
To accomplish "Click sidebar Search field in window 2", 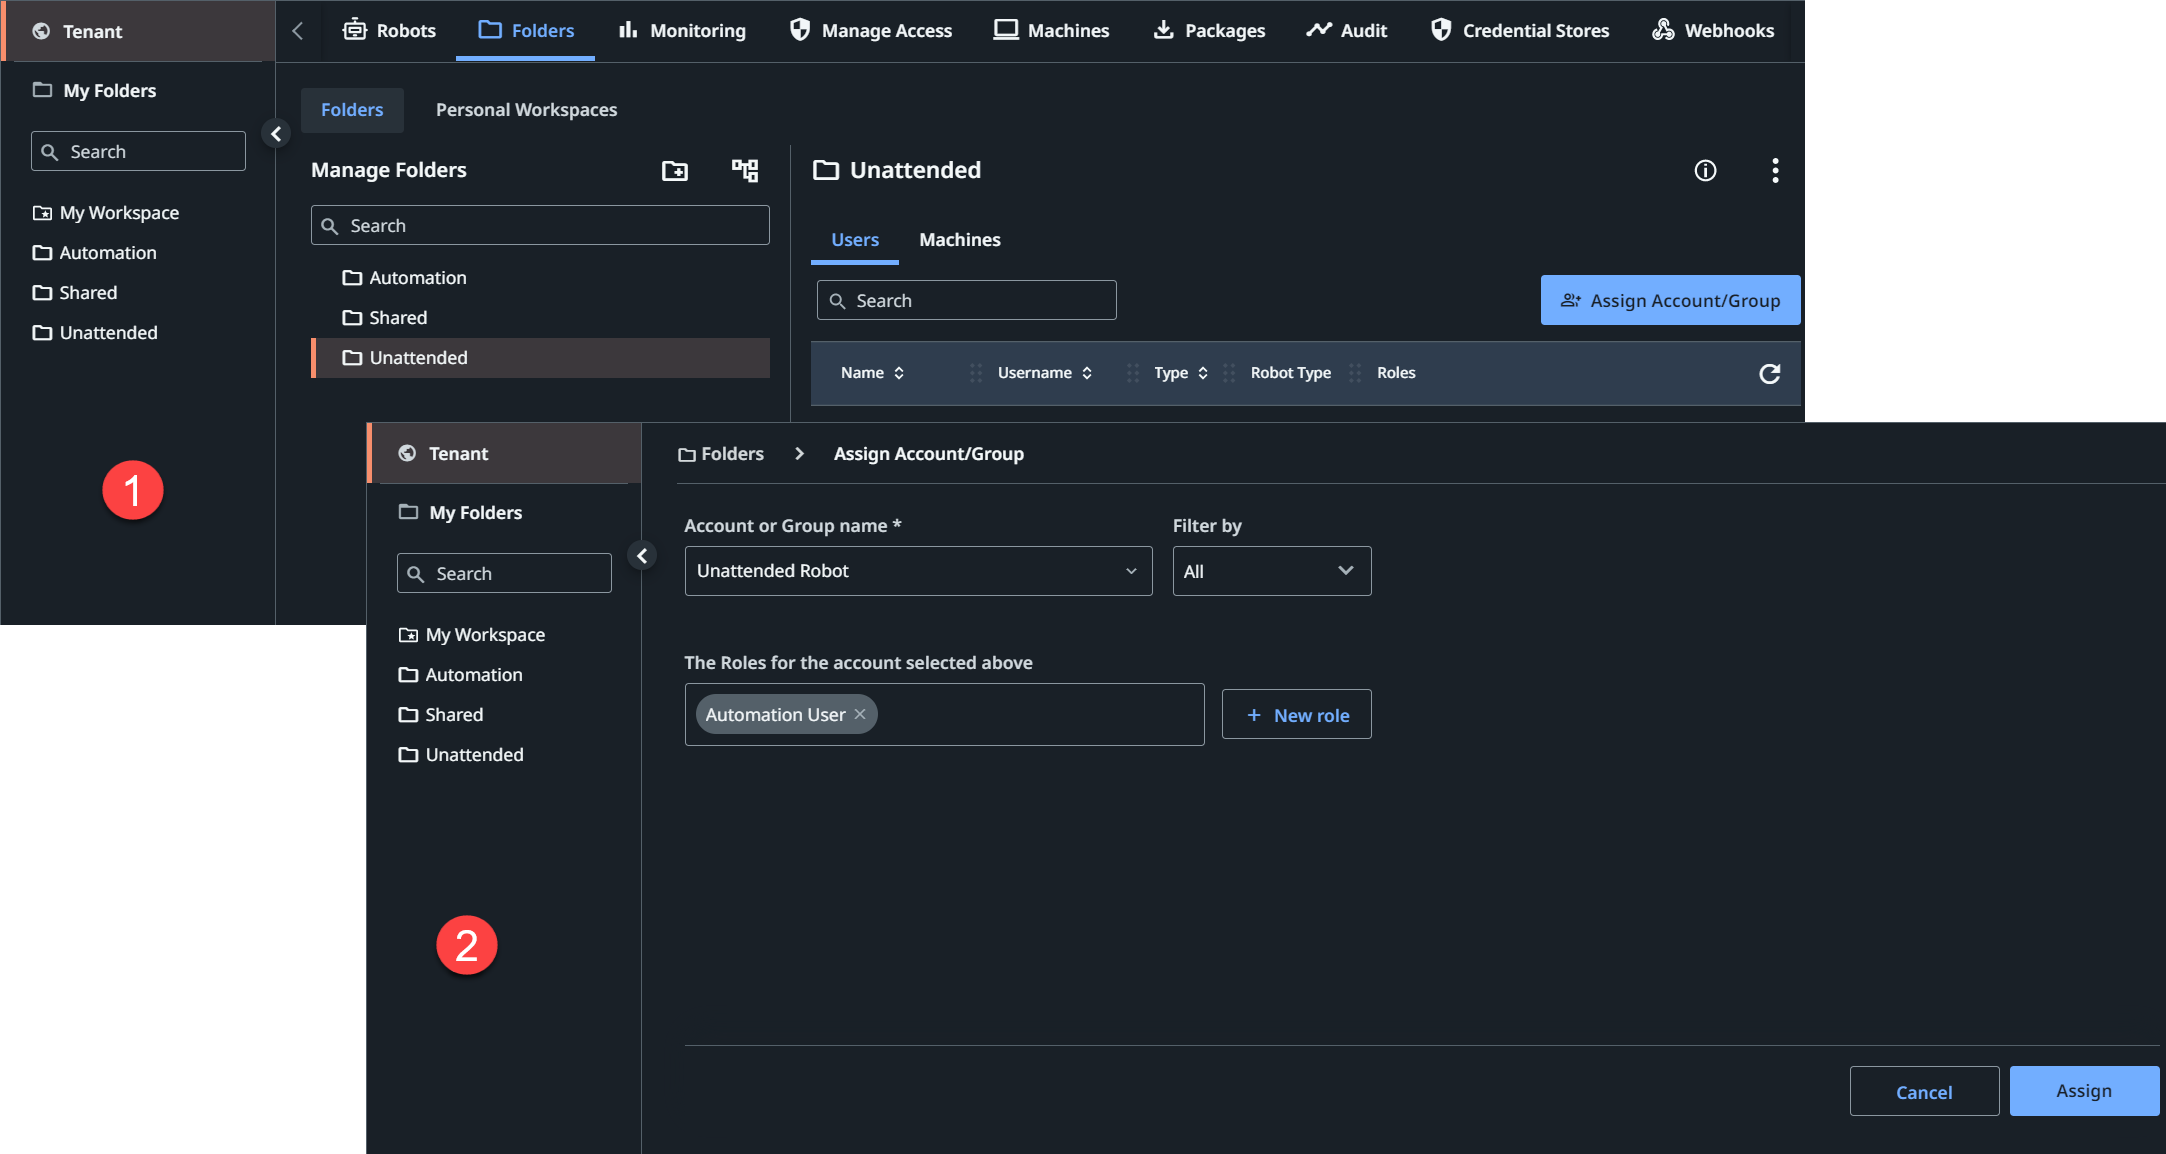I will [504, 573].
